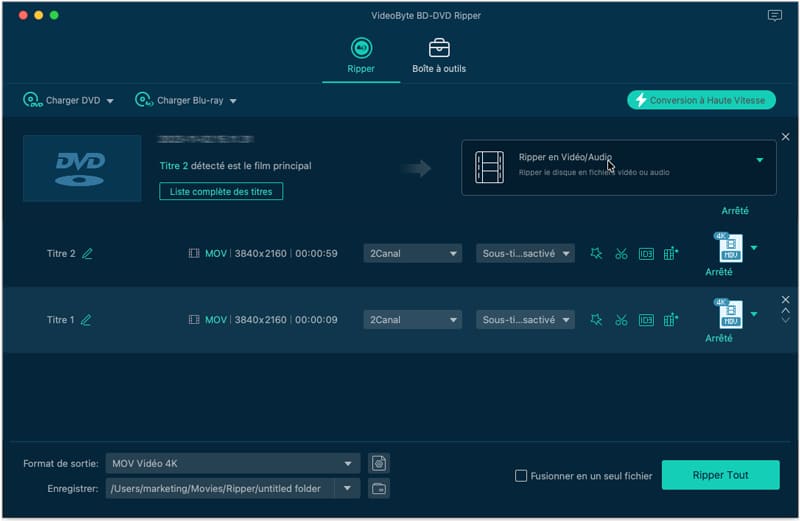Click the scissors cut icon for Titre 2

[x=621, y=254]
